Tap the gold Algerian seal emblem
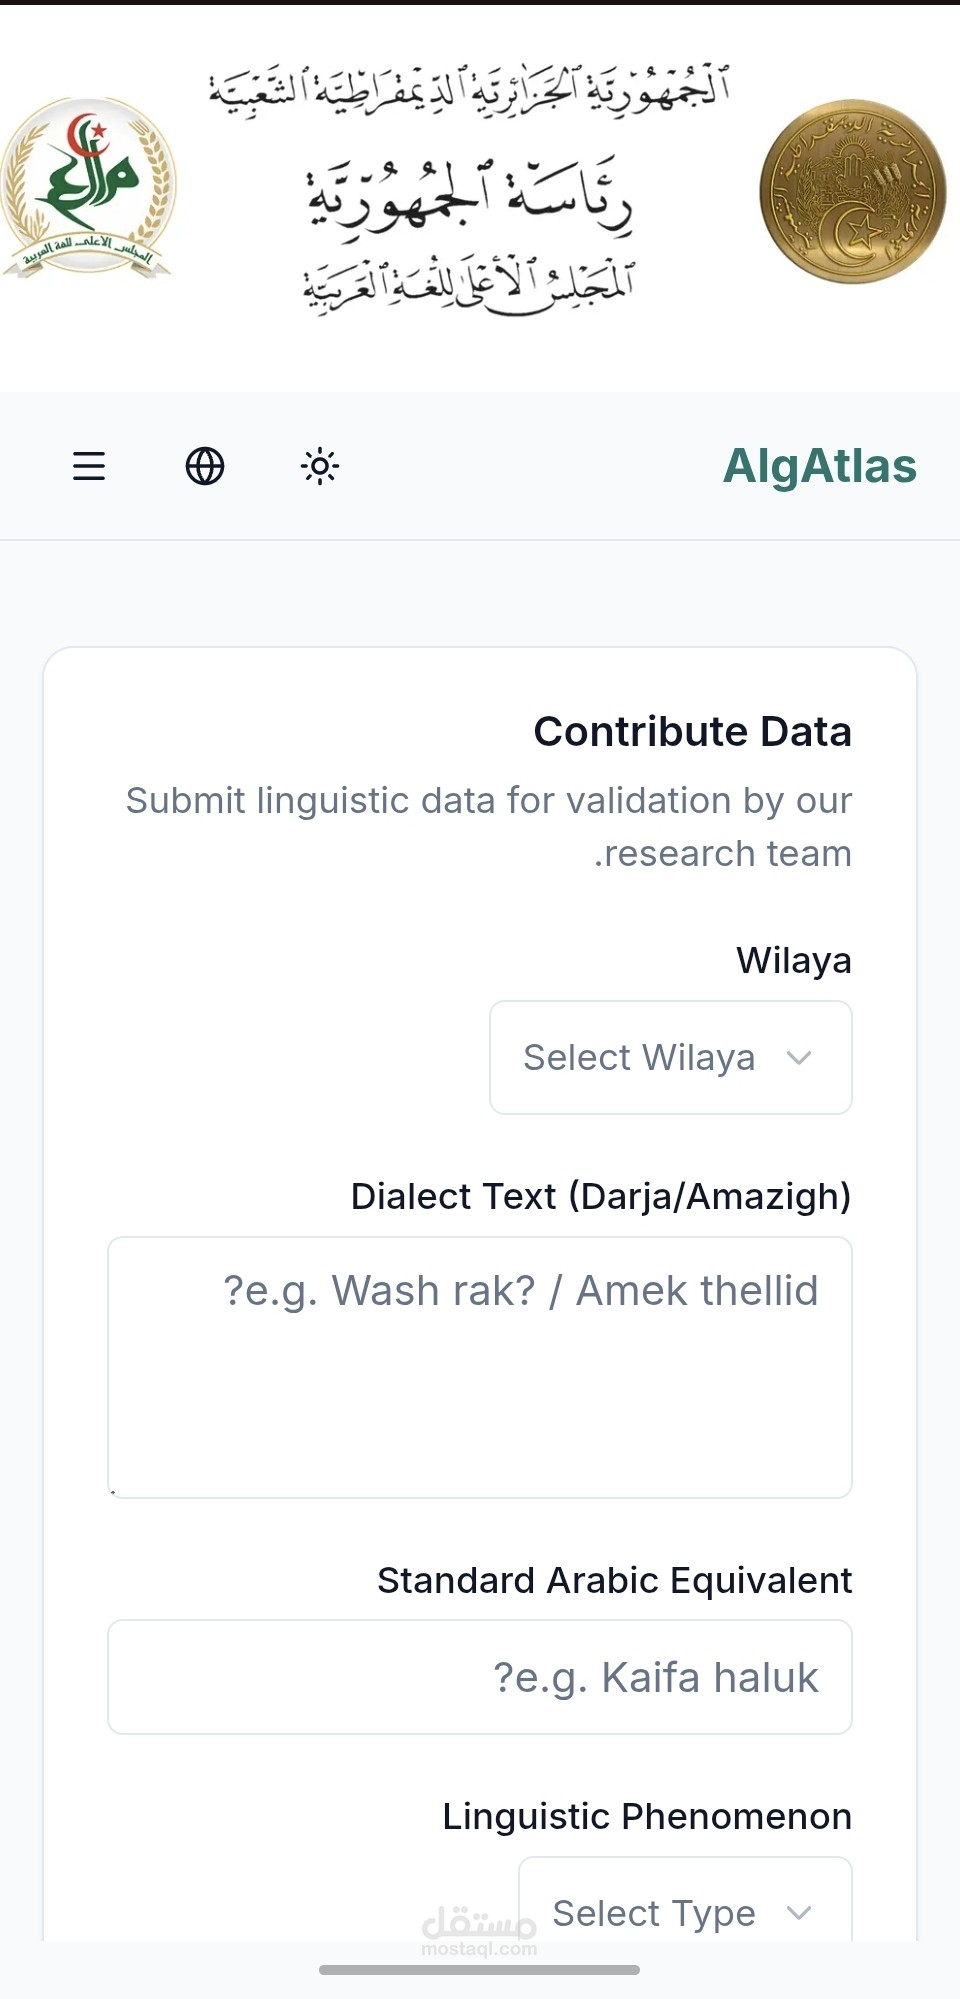The height and width of the screenshot is (1999, 960). (852, 191)
